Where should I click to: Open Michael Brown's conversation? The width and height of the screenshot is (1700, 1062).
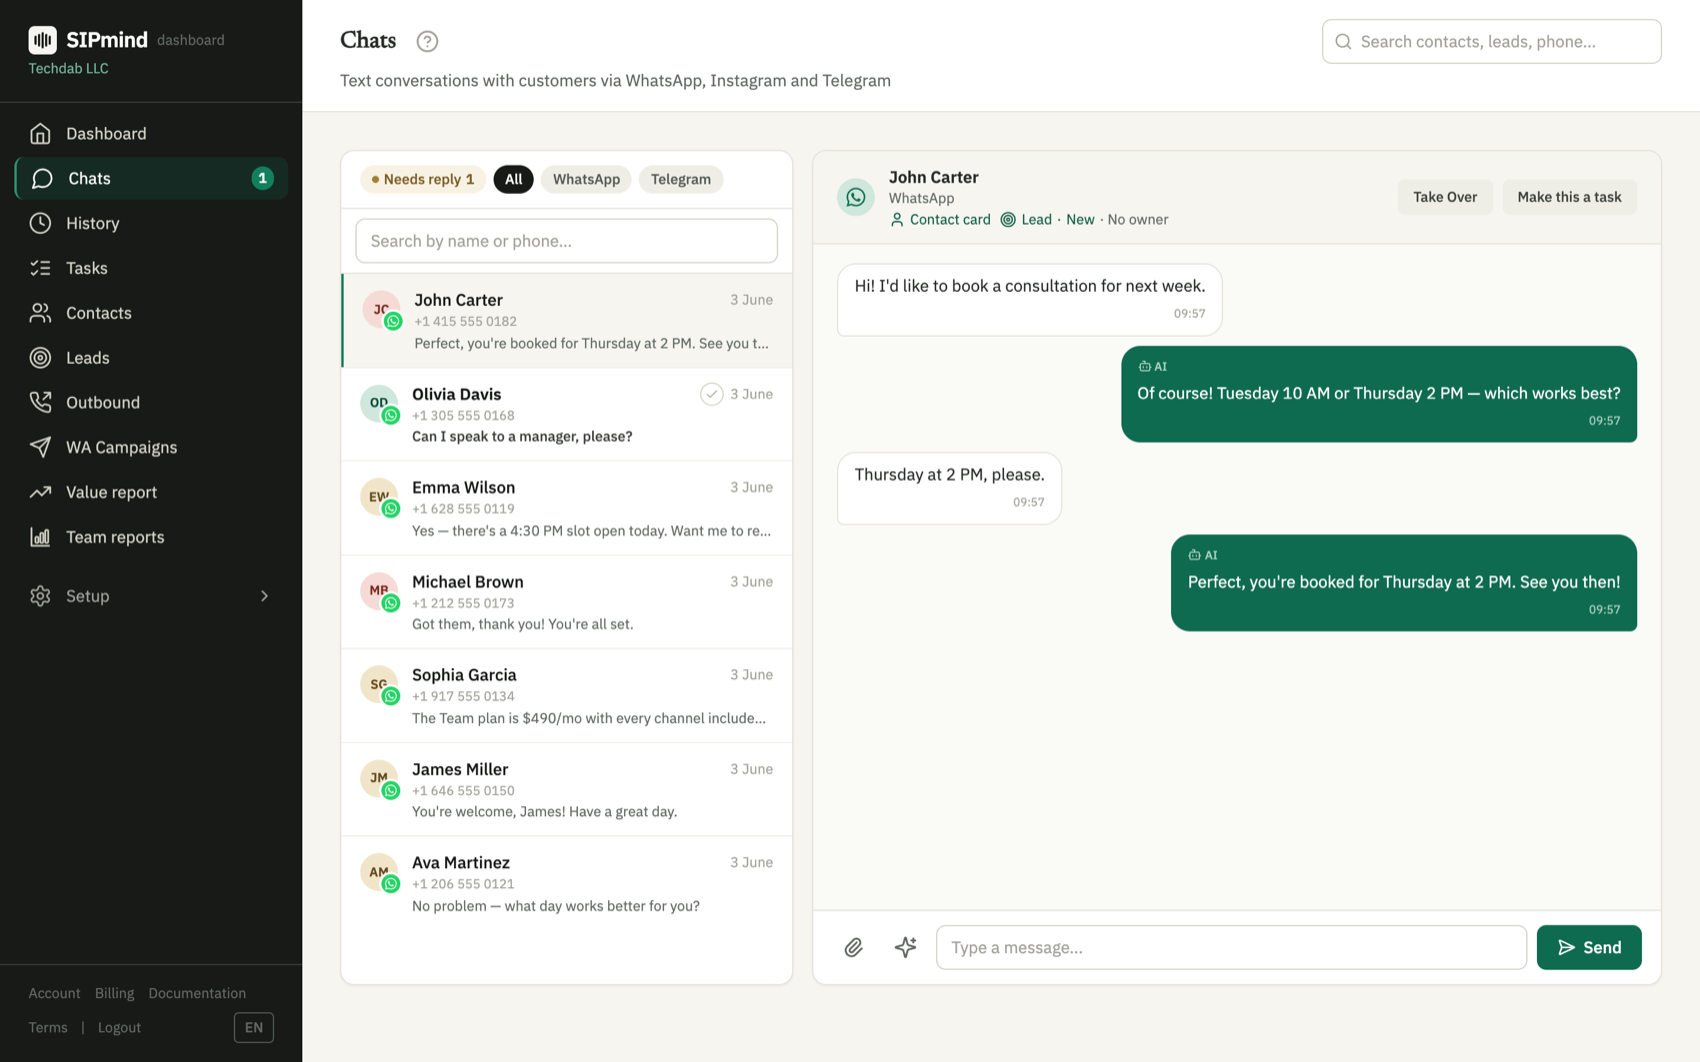[x=566, y=602]
